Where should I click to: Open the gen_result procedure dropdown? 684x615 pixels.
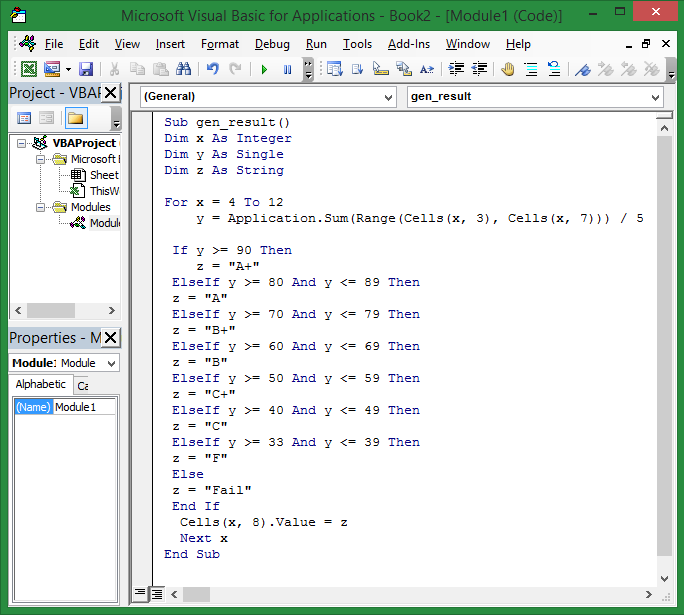tap(655, 97)
